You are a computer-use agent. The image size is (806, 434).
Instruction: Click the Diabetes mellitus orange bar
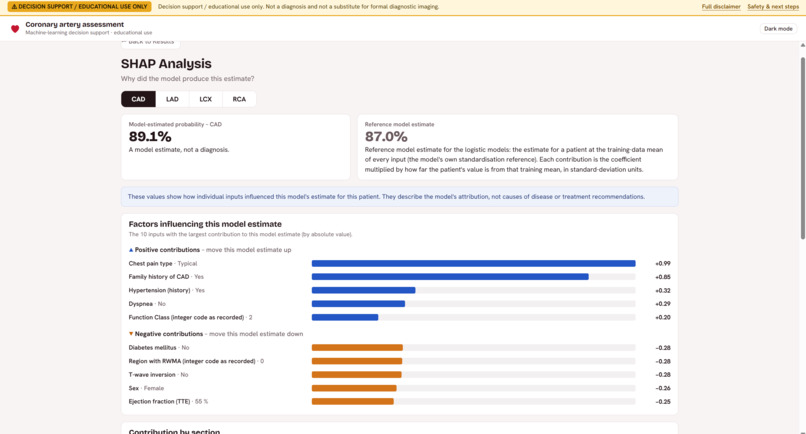click(x=357, y=348)
